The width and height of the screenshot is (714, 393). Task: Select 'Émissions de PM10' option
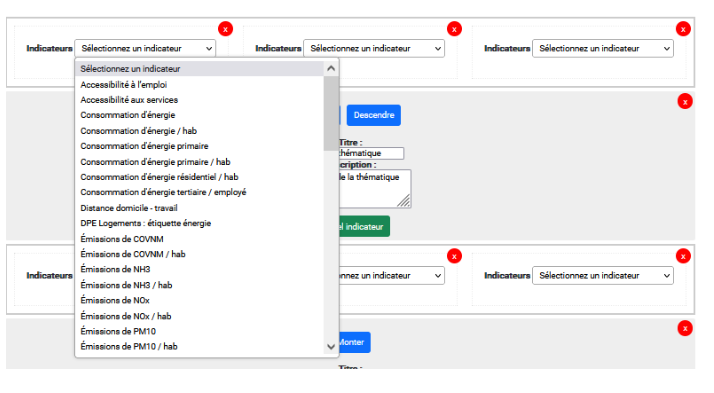199,332
